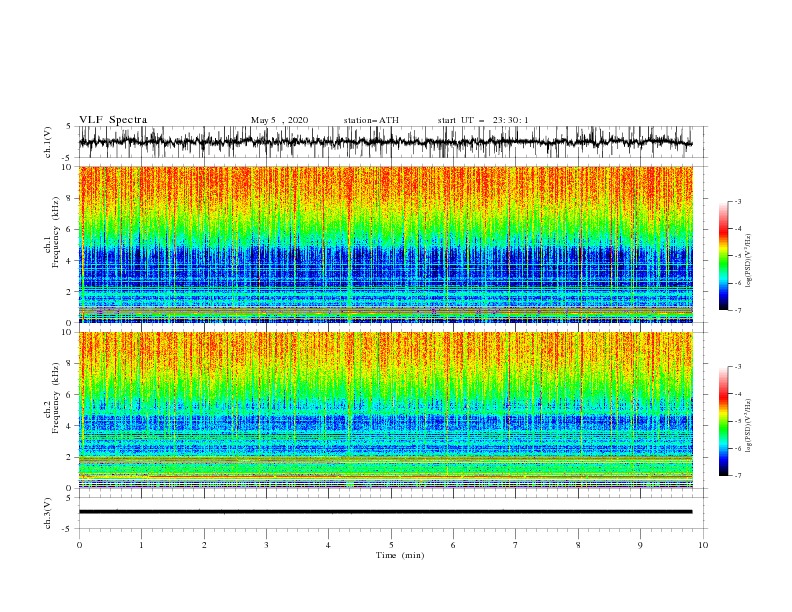Click the "ch.3(V)" axis label

48,513
